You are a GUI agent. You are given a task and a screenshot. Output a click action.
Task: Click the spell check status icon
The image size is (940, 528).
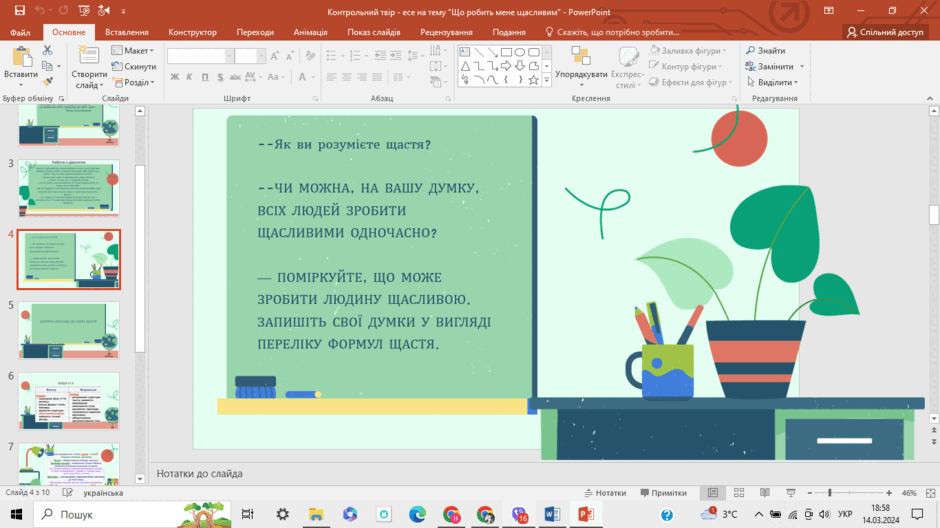pyautogui.click(x=67, y=493)
